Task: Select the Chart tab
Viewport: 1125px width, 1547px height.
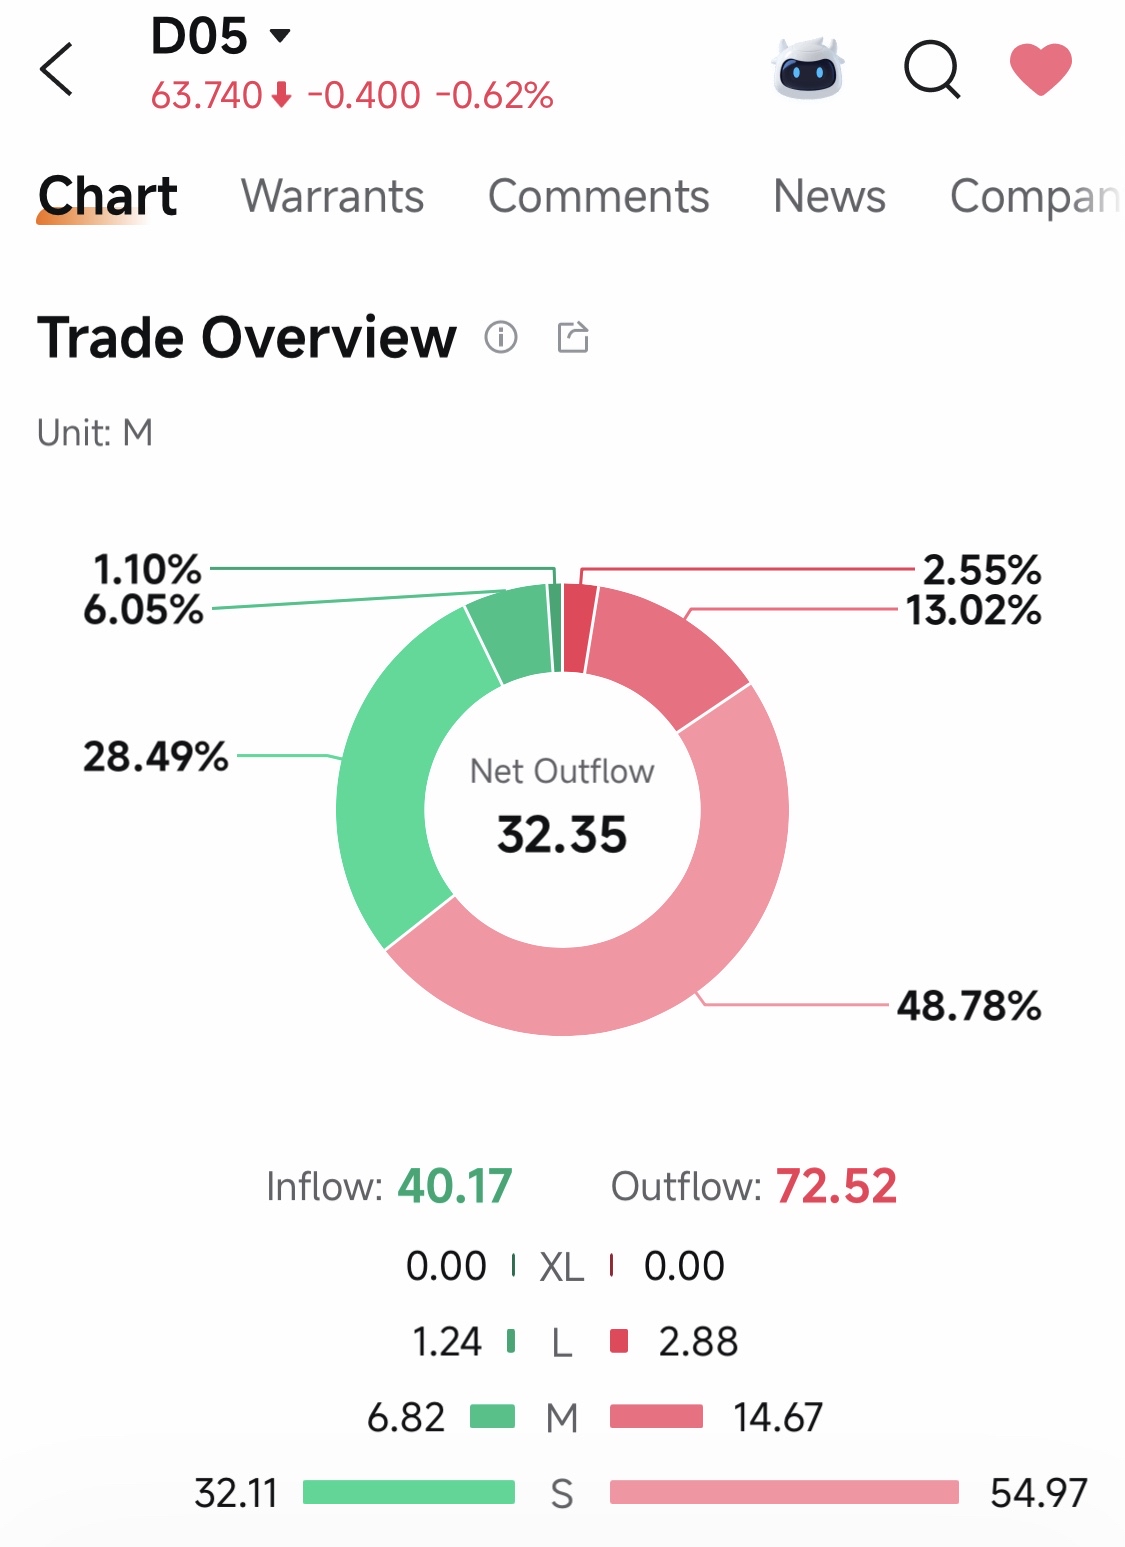Action: click(x=108, y=196)
